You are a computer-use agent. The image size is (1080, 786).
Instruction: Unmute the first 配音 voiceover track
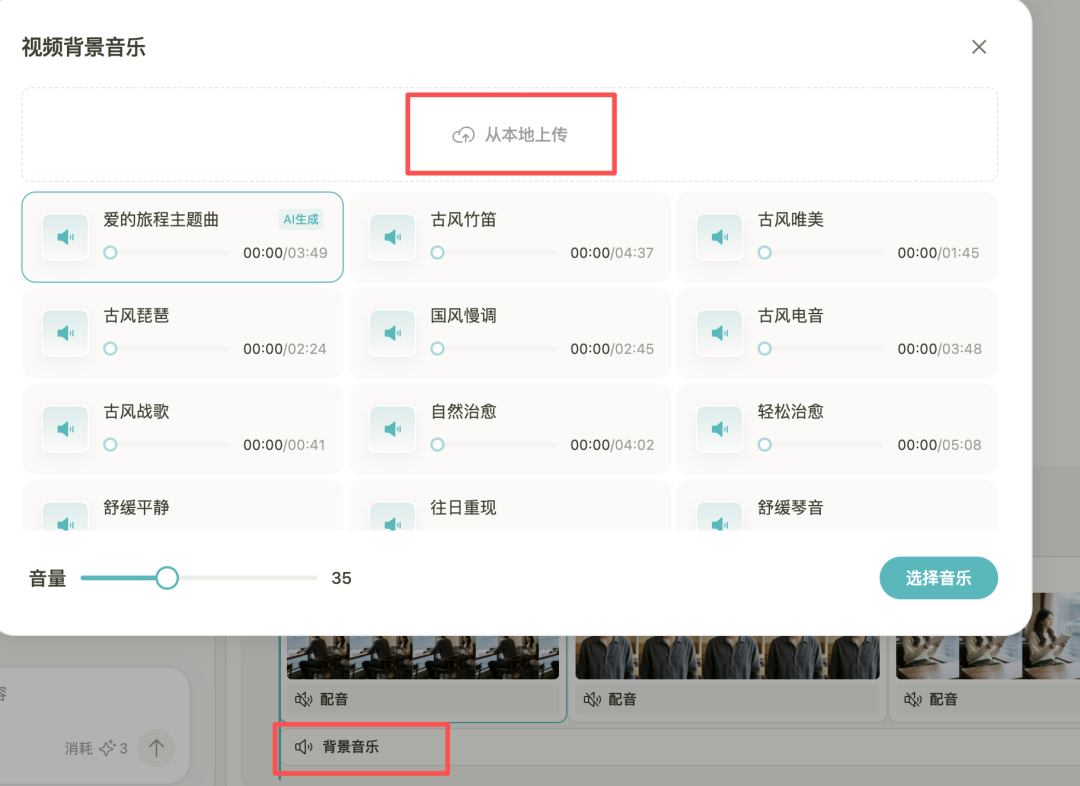pyautogui.click(x=303, y=699)
